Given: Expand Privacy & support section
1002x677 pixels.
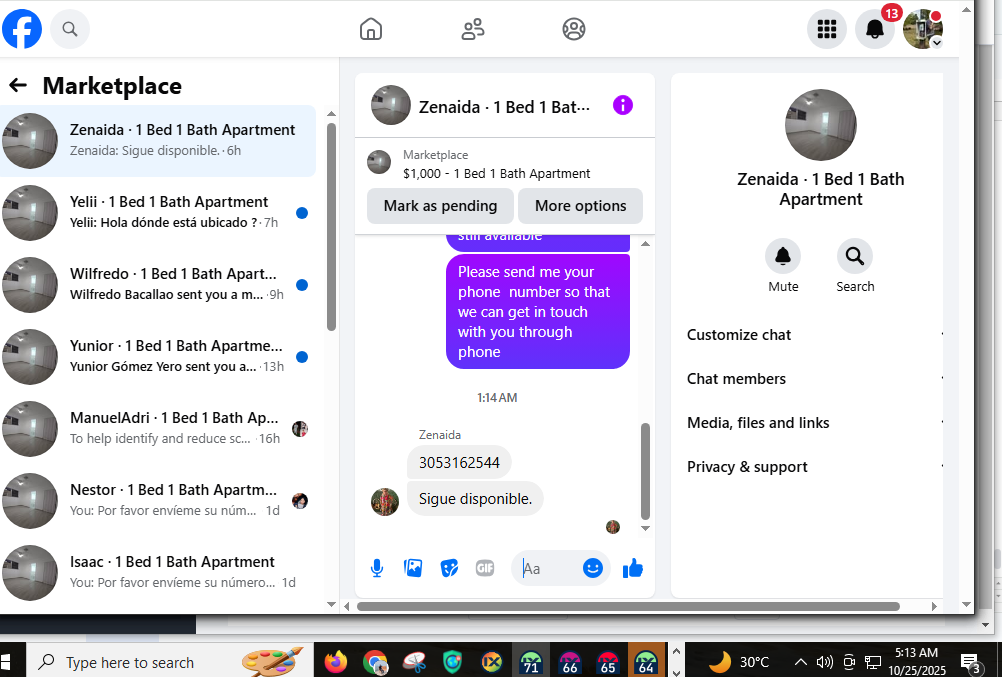Looking at the screenshot, I should click(x=814, y=467).
